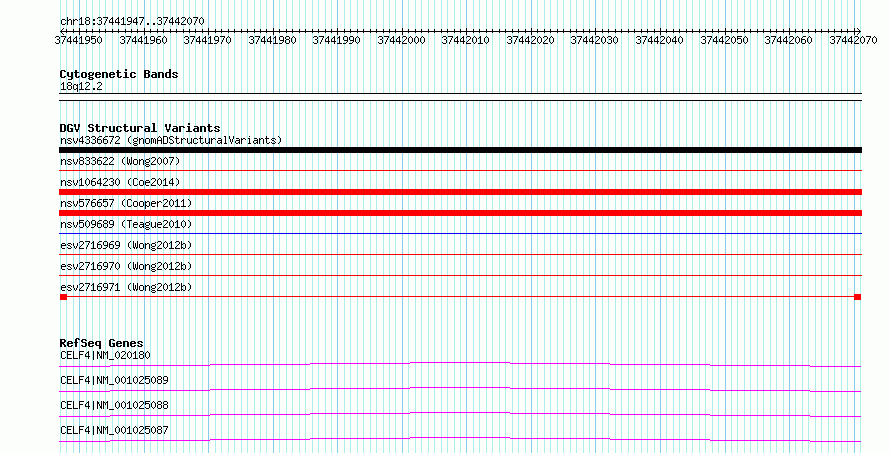Select nsv833622 (Wong2007) variant label
Image resolution: width=890 pixels, height=453 pixels.
click(x=120, y=161)
